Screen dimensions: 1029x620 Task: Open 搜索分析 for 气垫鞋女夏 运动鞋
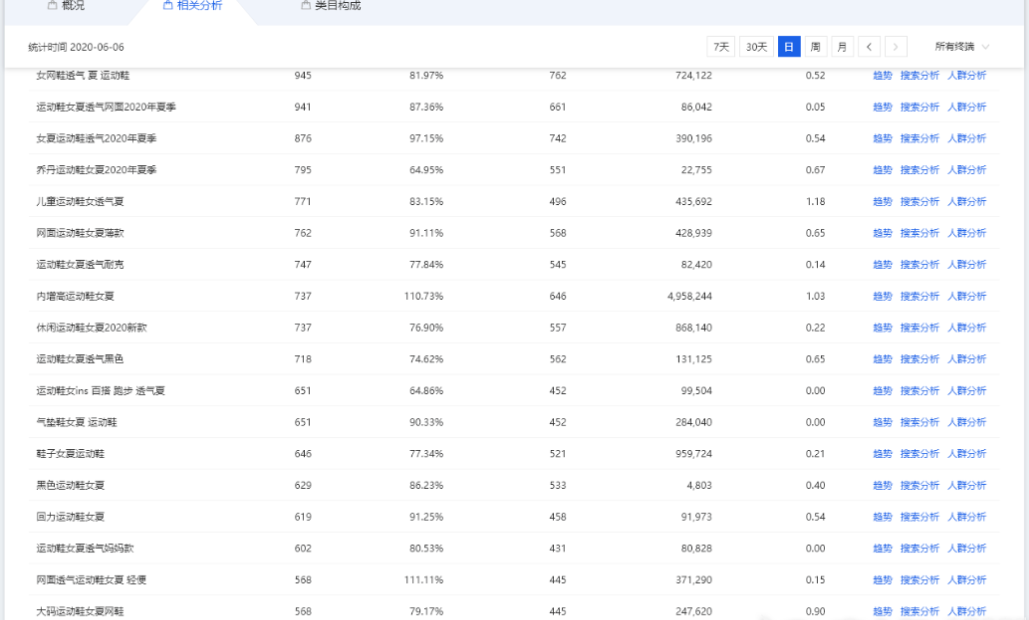(x=919, y=422)
